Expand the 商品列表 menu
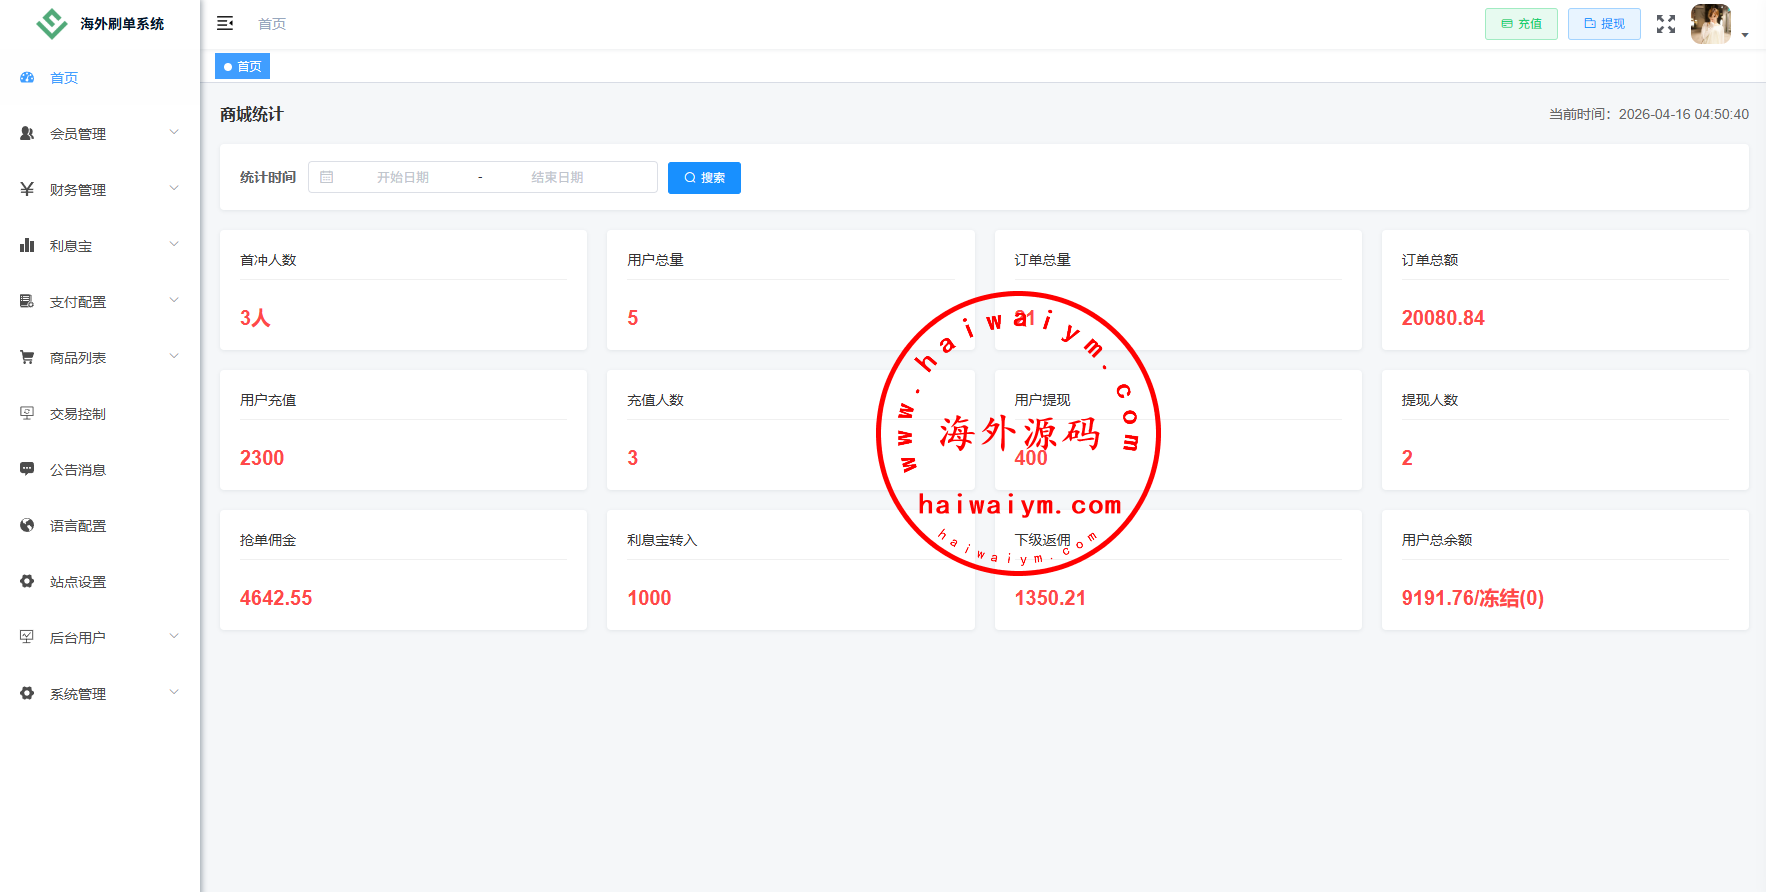 click(x=99, y=358)
